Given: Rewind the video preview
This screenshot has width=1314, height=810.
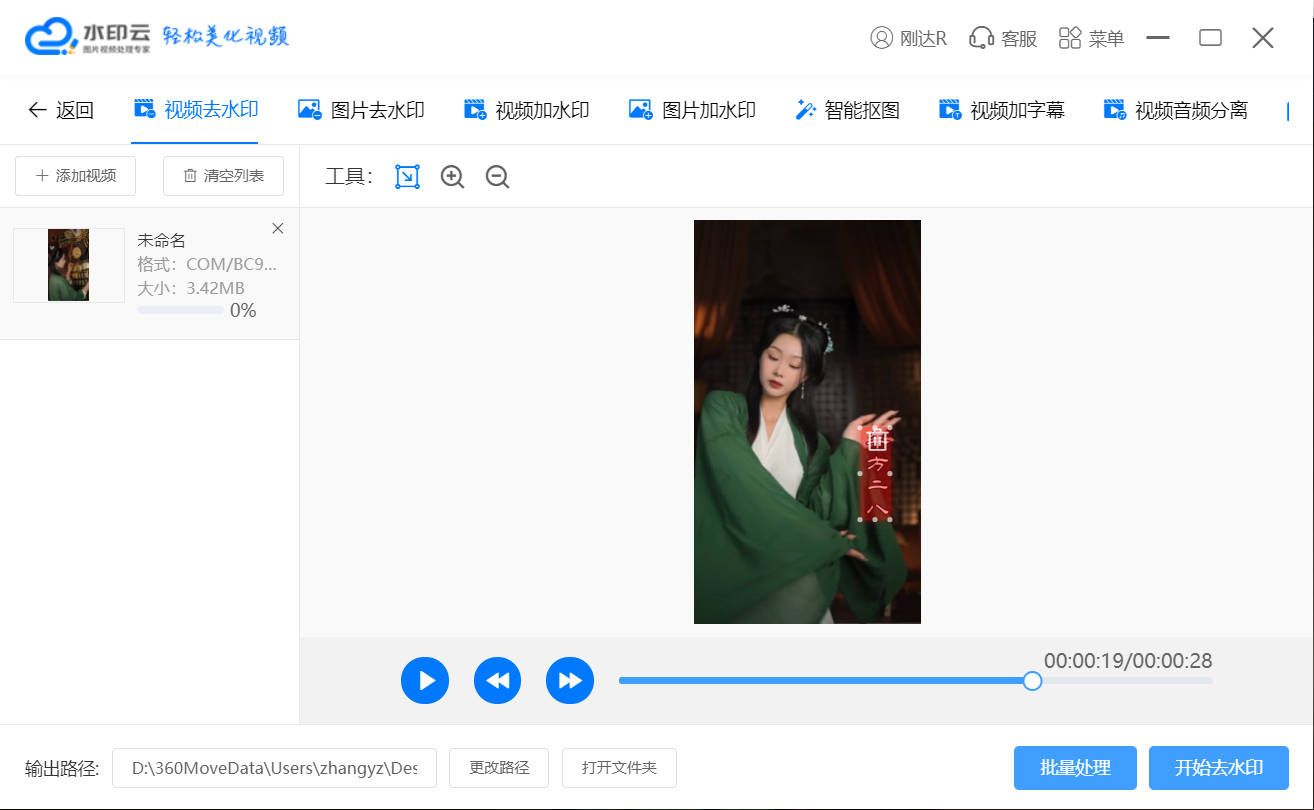Looking at the screenshot, I should pos(498,681).
